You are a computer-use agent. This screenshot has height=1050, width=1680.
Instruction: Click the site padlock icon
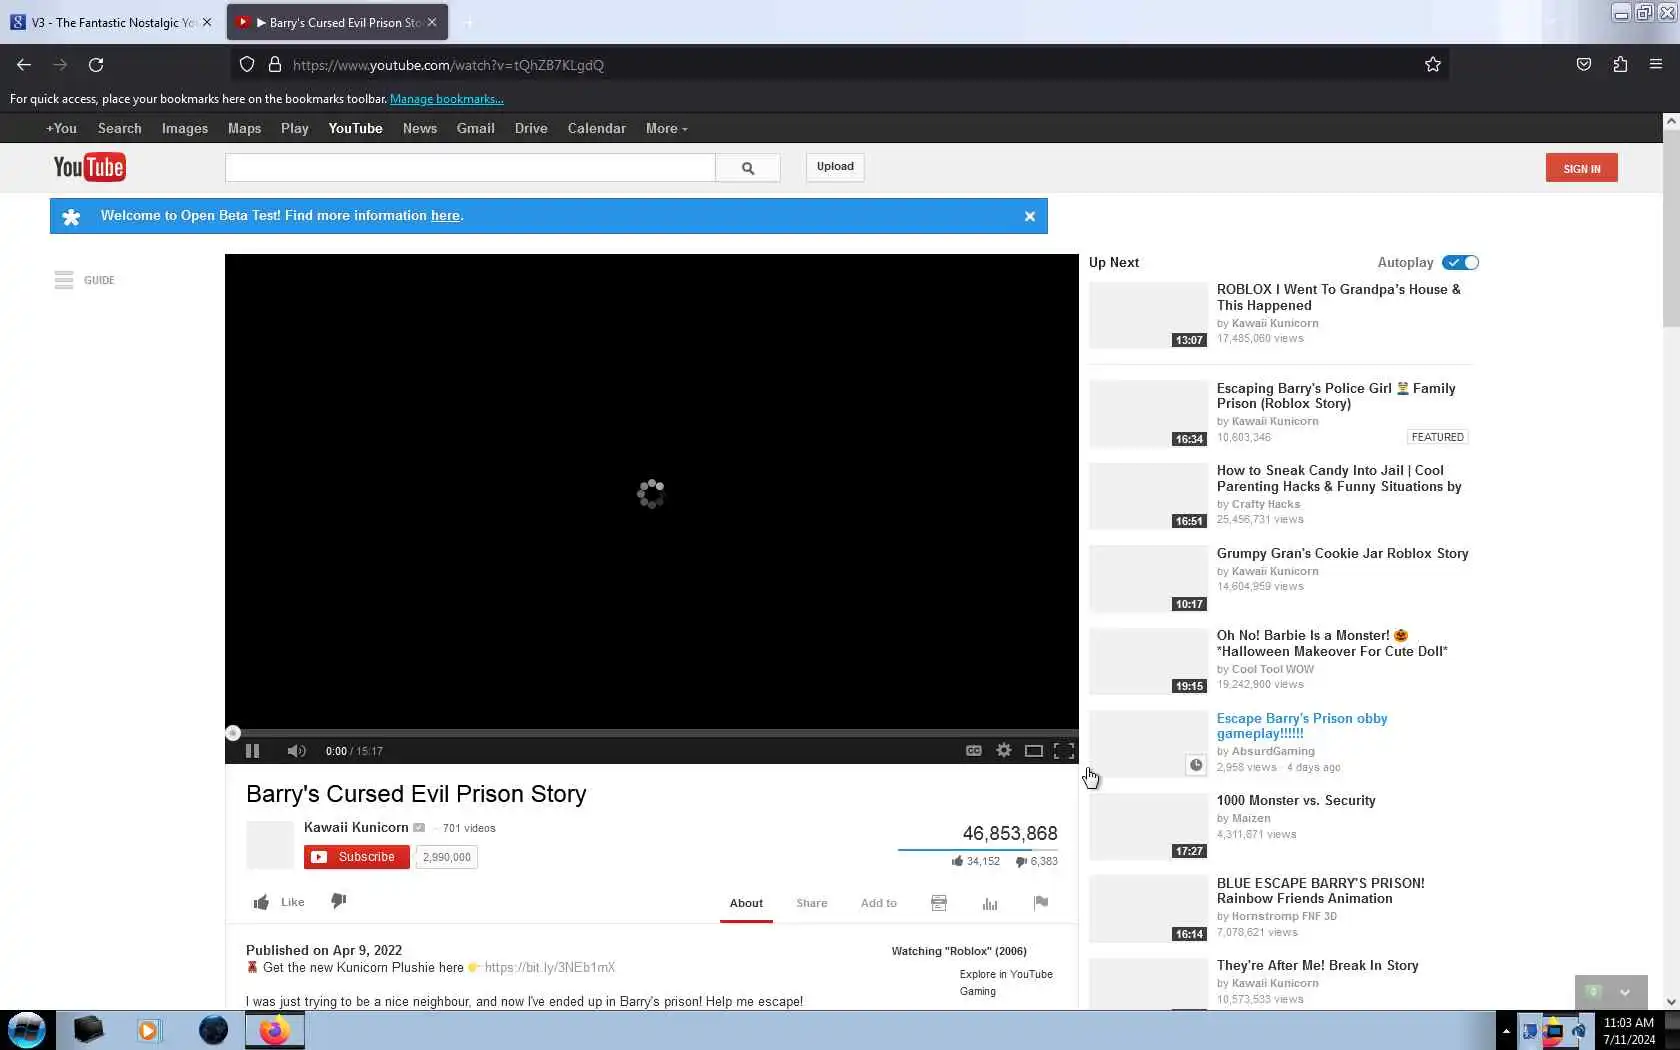[x=275, y=65]
